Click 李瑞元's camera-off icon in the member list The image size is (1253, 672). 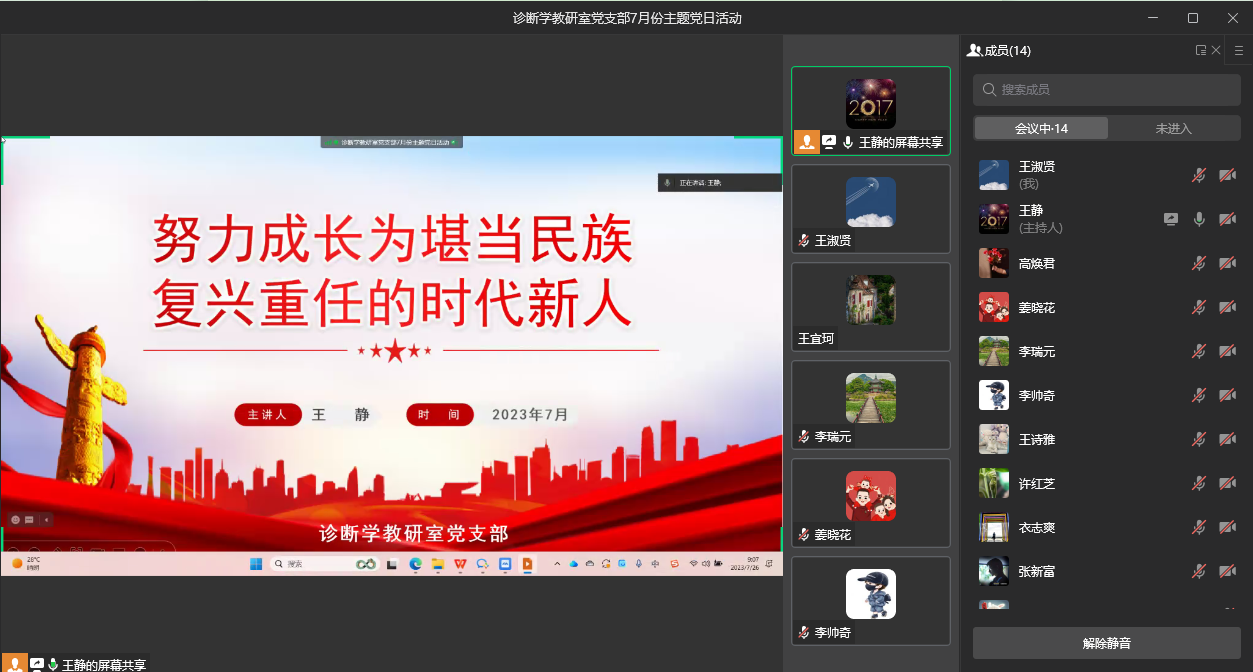point(1227,351)
